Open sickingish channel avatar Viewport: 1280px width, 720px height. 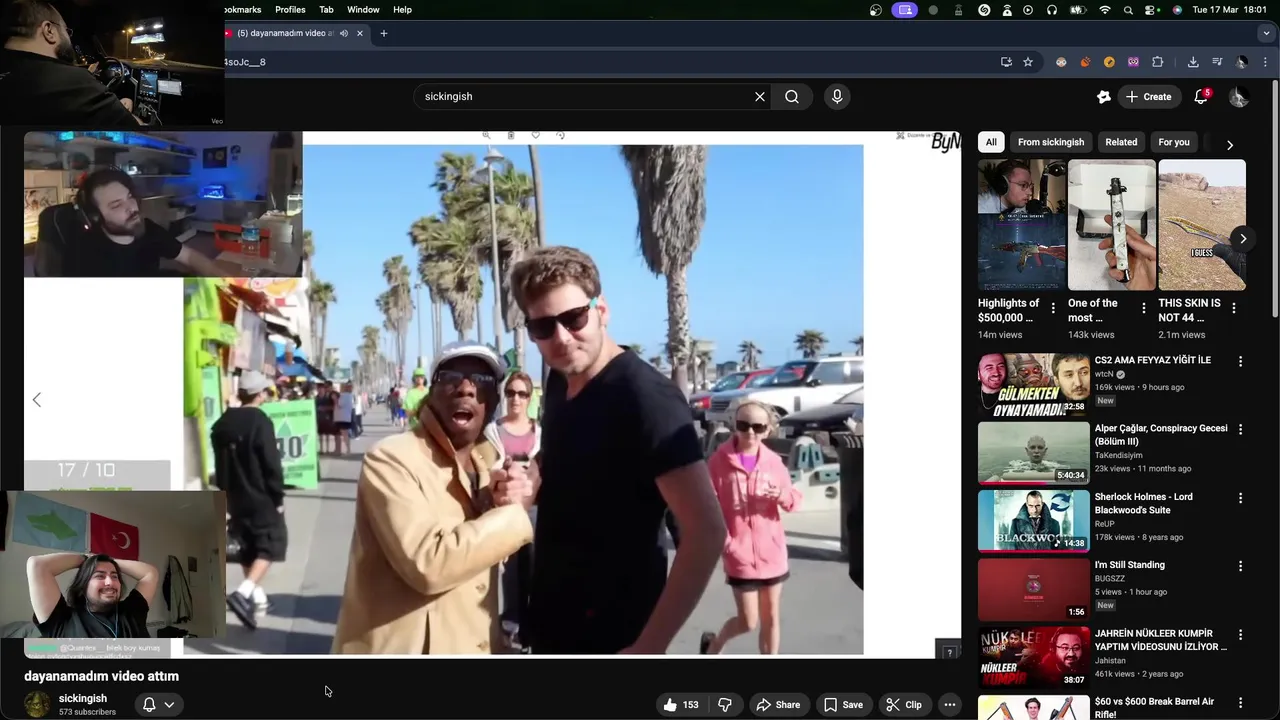pyautogui.click(x=38, y=704)
